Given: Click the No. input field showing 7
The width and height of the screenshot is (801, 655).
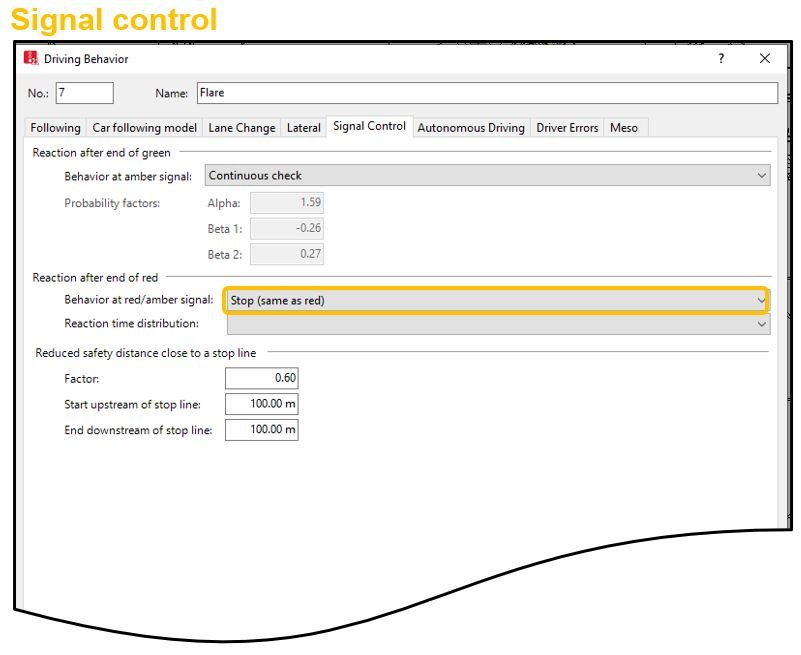Looking at the screenshot, I should click(84, 92).
